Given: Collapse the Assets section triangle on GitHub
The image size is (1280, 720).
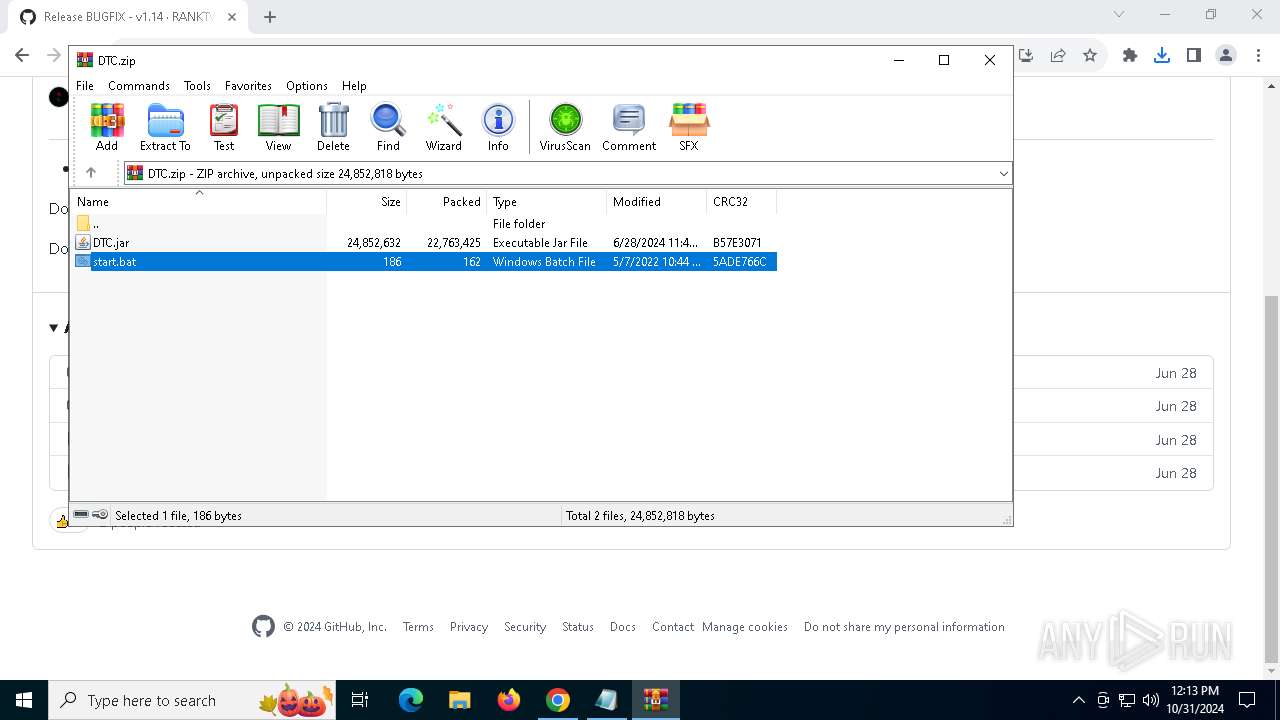Looking at the screenshot, I should pyautogui.click(x=53, y=328).
